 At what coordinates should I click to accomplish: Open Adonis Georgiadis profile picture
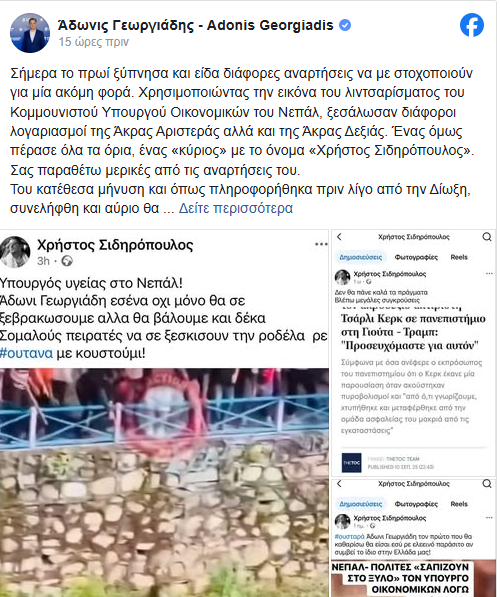click(30, 33)
